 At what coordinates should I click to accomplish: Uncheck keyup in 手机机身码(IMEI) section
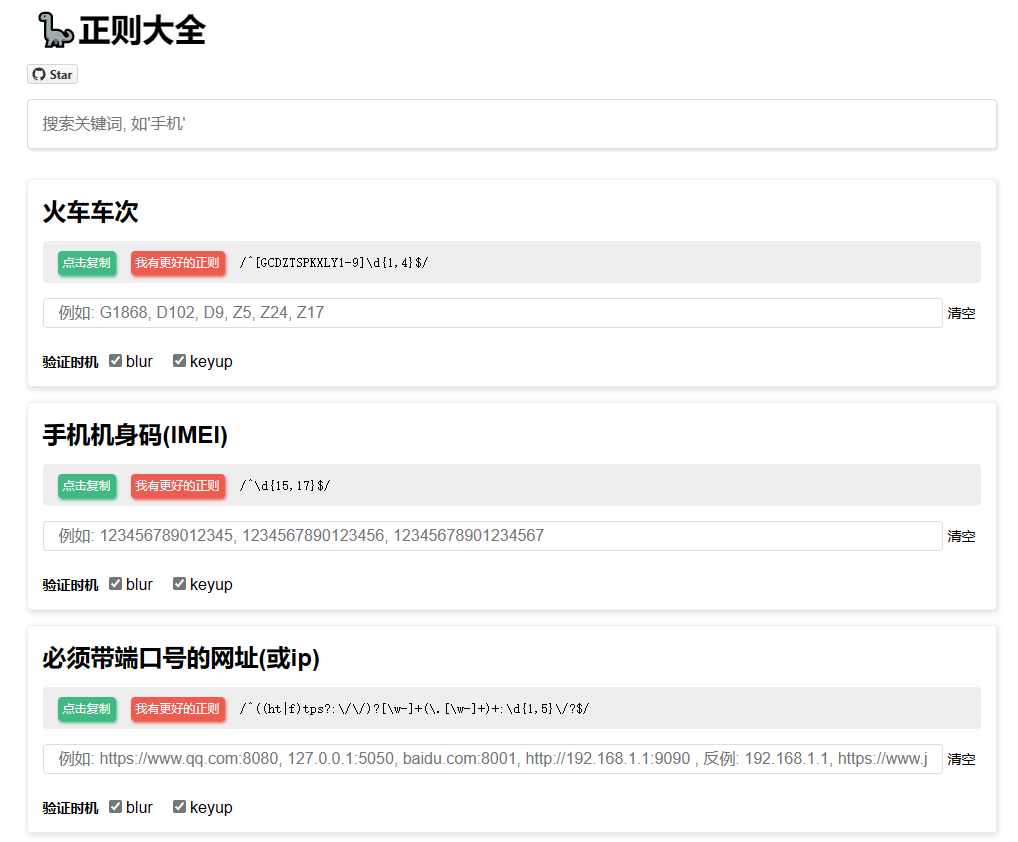click(180, 584)
